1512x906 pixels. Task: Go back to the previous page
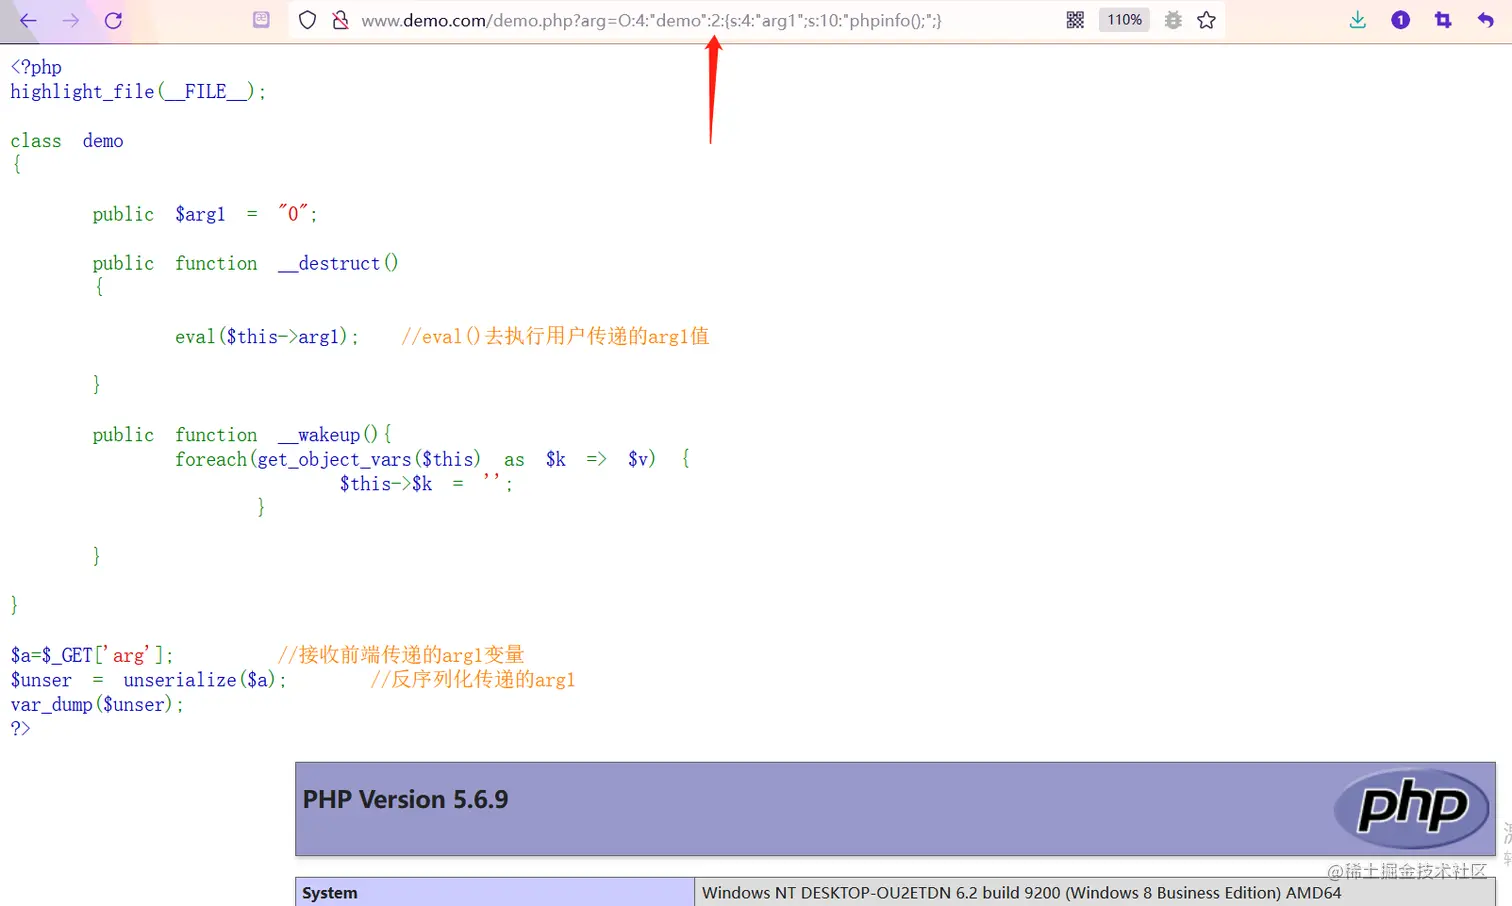pos(28,20)
